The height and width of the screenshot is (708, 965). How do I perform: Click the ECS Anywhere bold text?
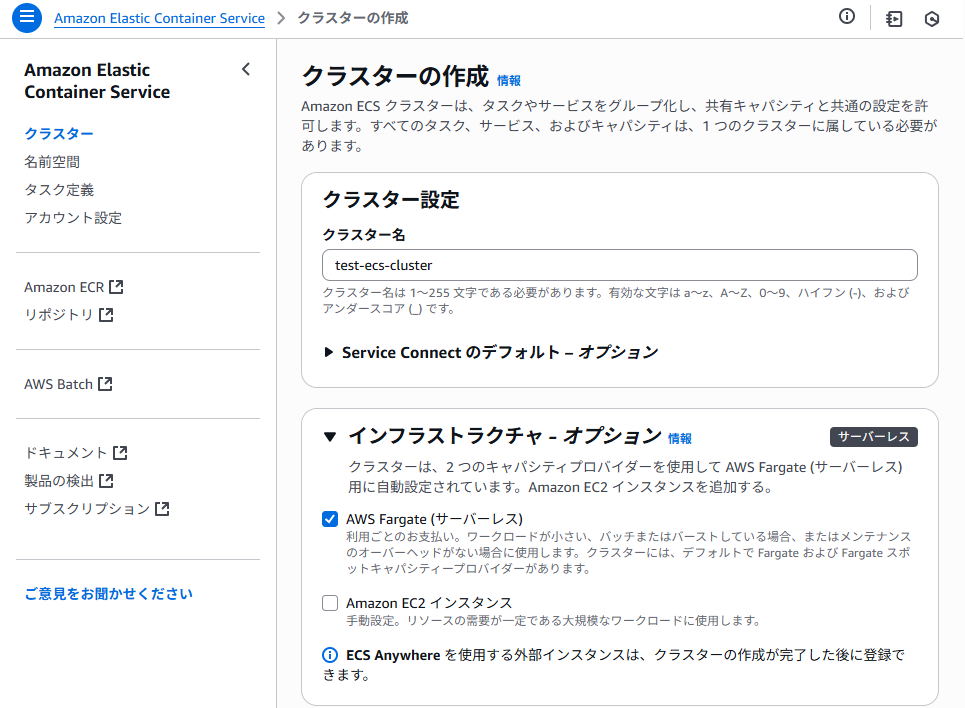[x=393, y=655]
